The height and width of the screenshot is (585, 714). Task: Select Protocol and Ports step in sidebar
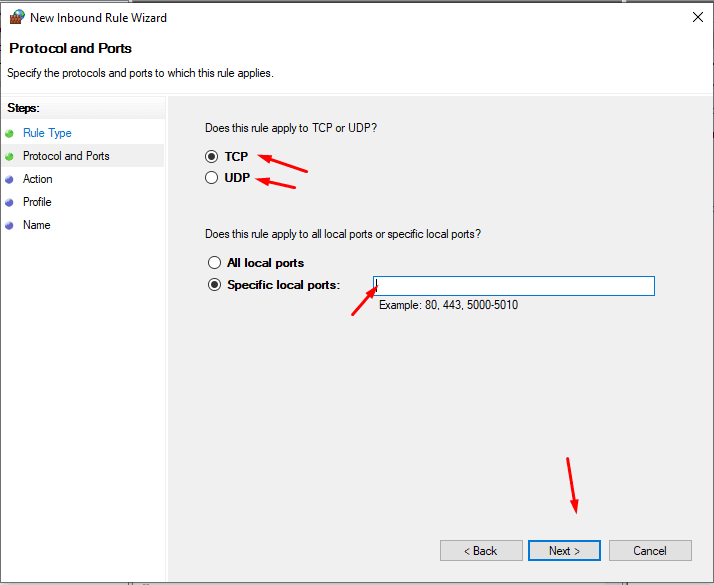[66, 156]
